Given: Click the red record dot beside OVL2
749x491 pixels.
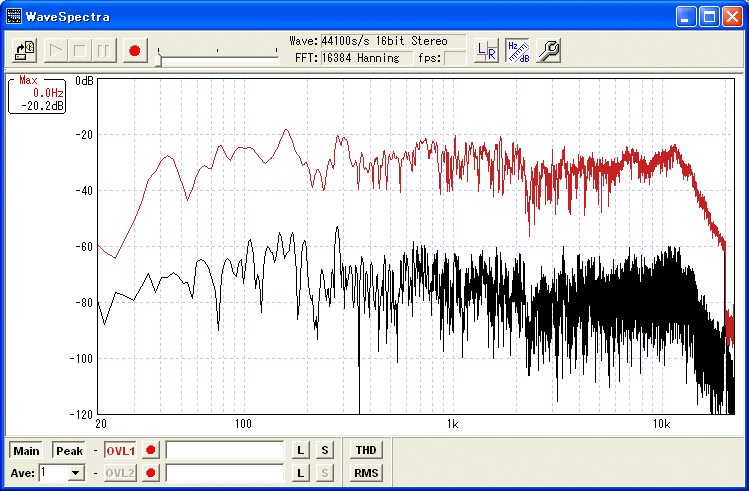Looking at the screenshot, I should point(151,473).
